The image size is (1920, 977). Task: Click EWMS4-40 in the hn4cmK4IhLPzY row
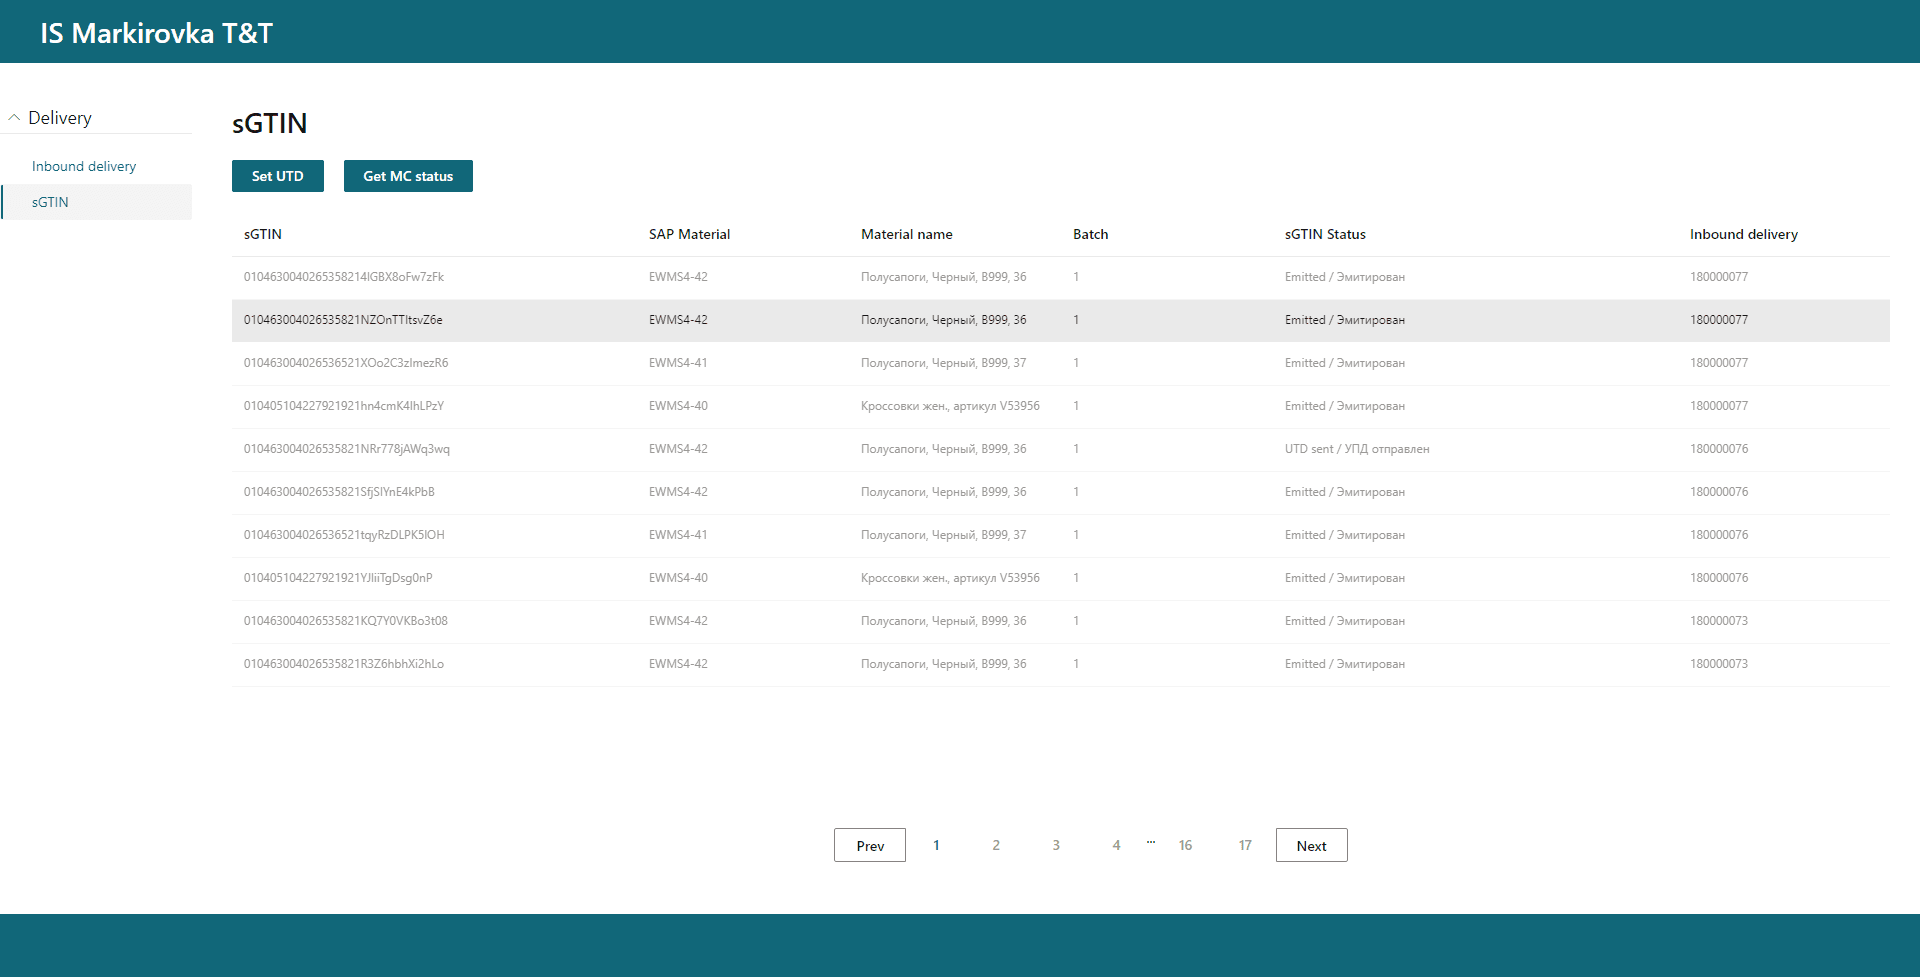click(678, 406)
